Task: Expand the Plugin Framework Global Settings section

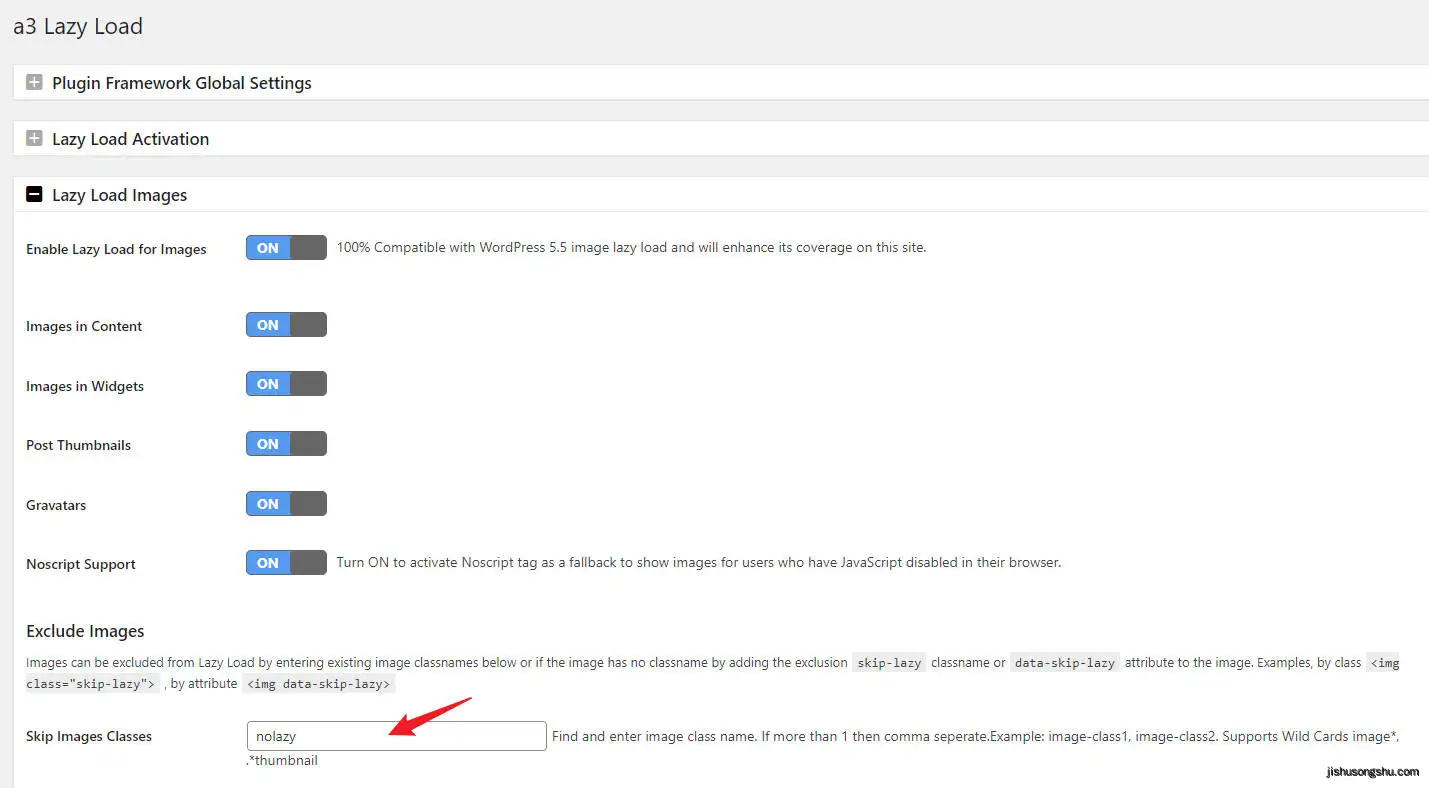Action: click(x=34, y=83)
